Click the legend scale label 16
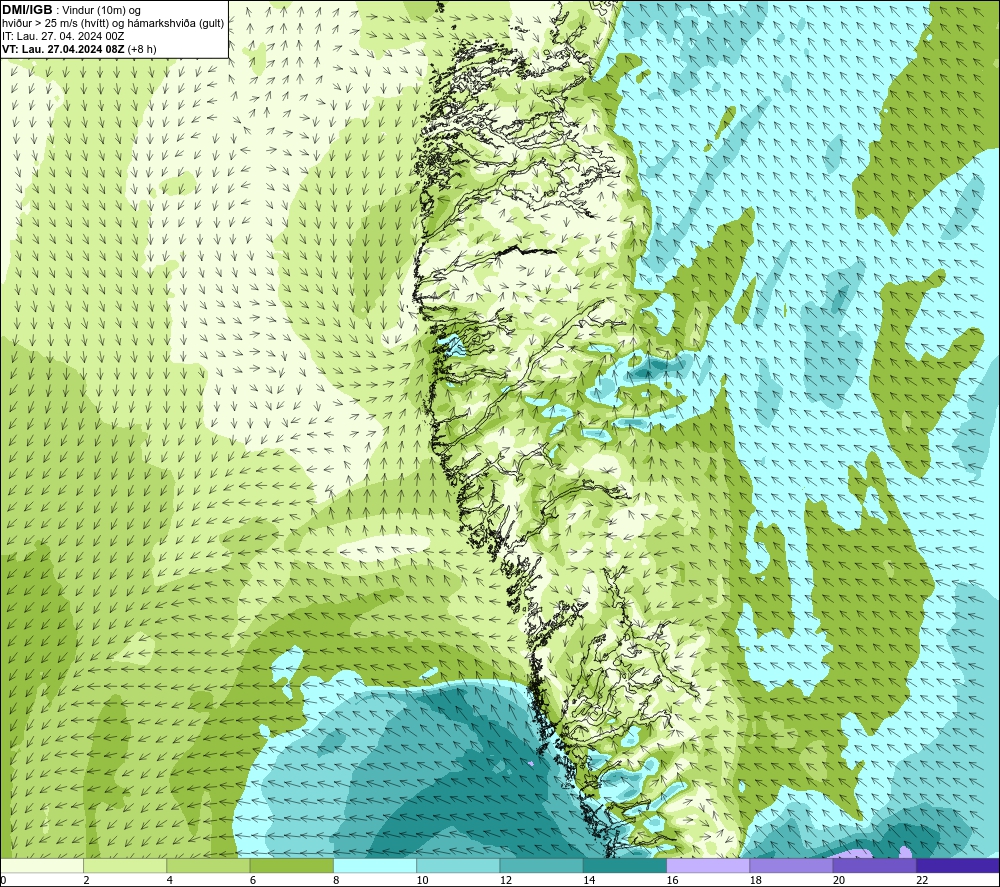The height and width of the screenshot is (887, 1000). pos(672,880)
